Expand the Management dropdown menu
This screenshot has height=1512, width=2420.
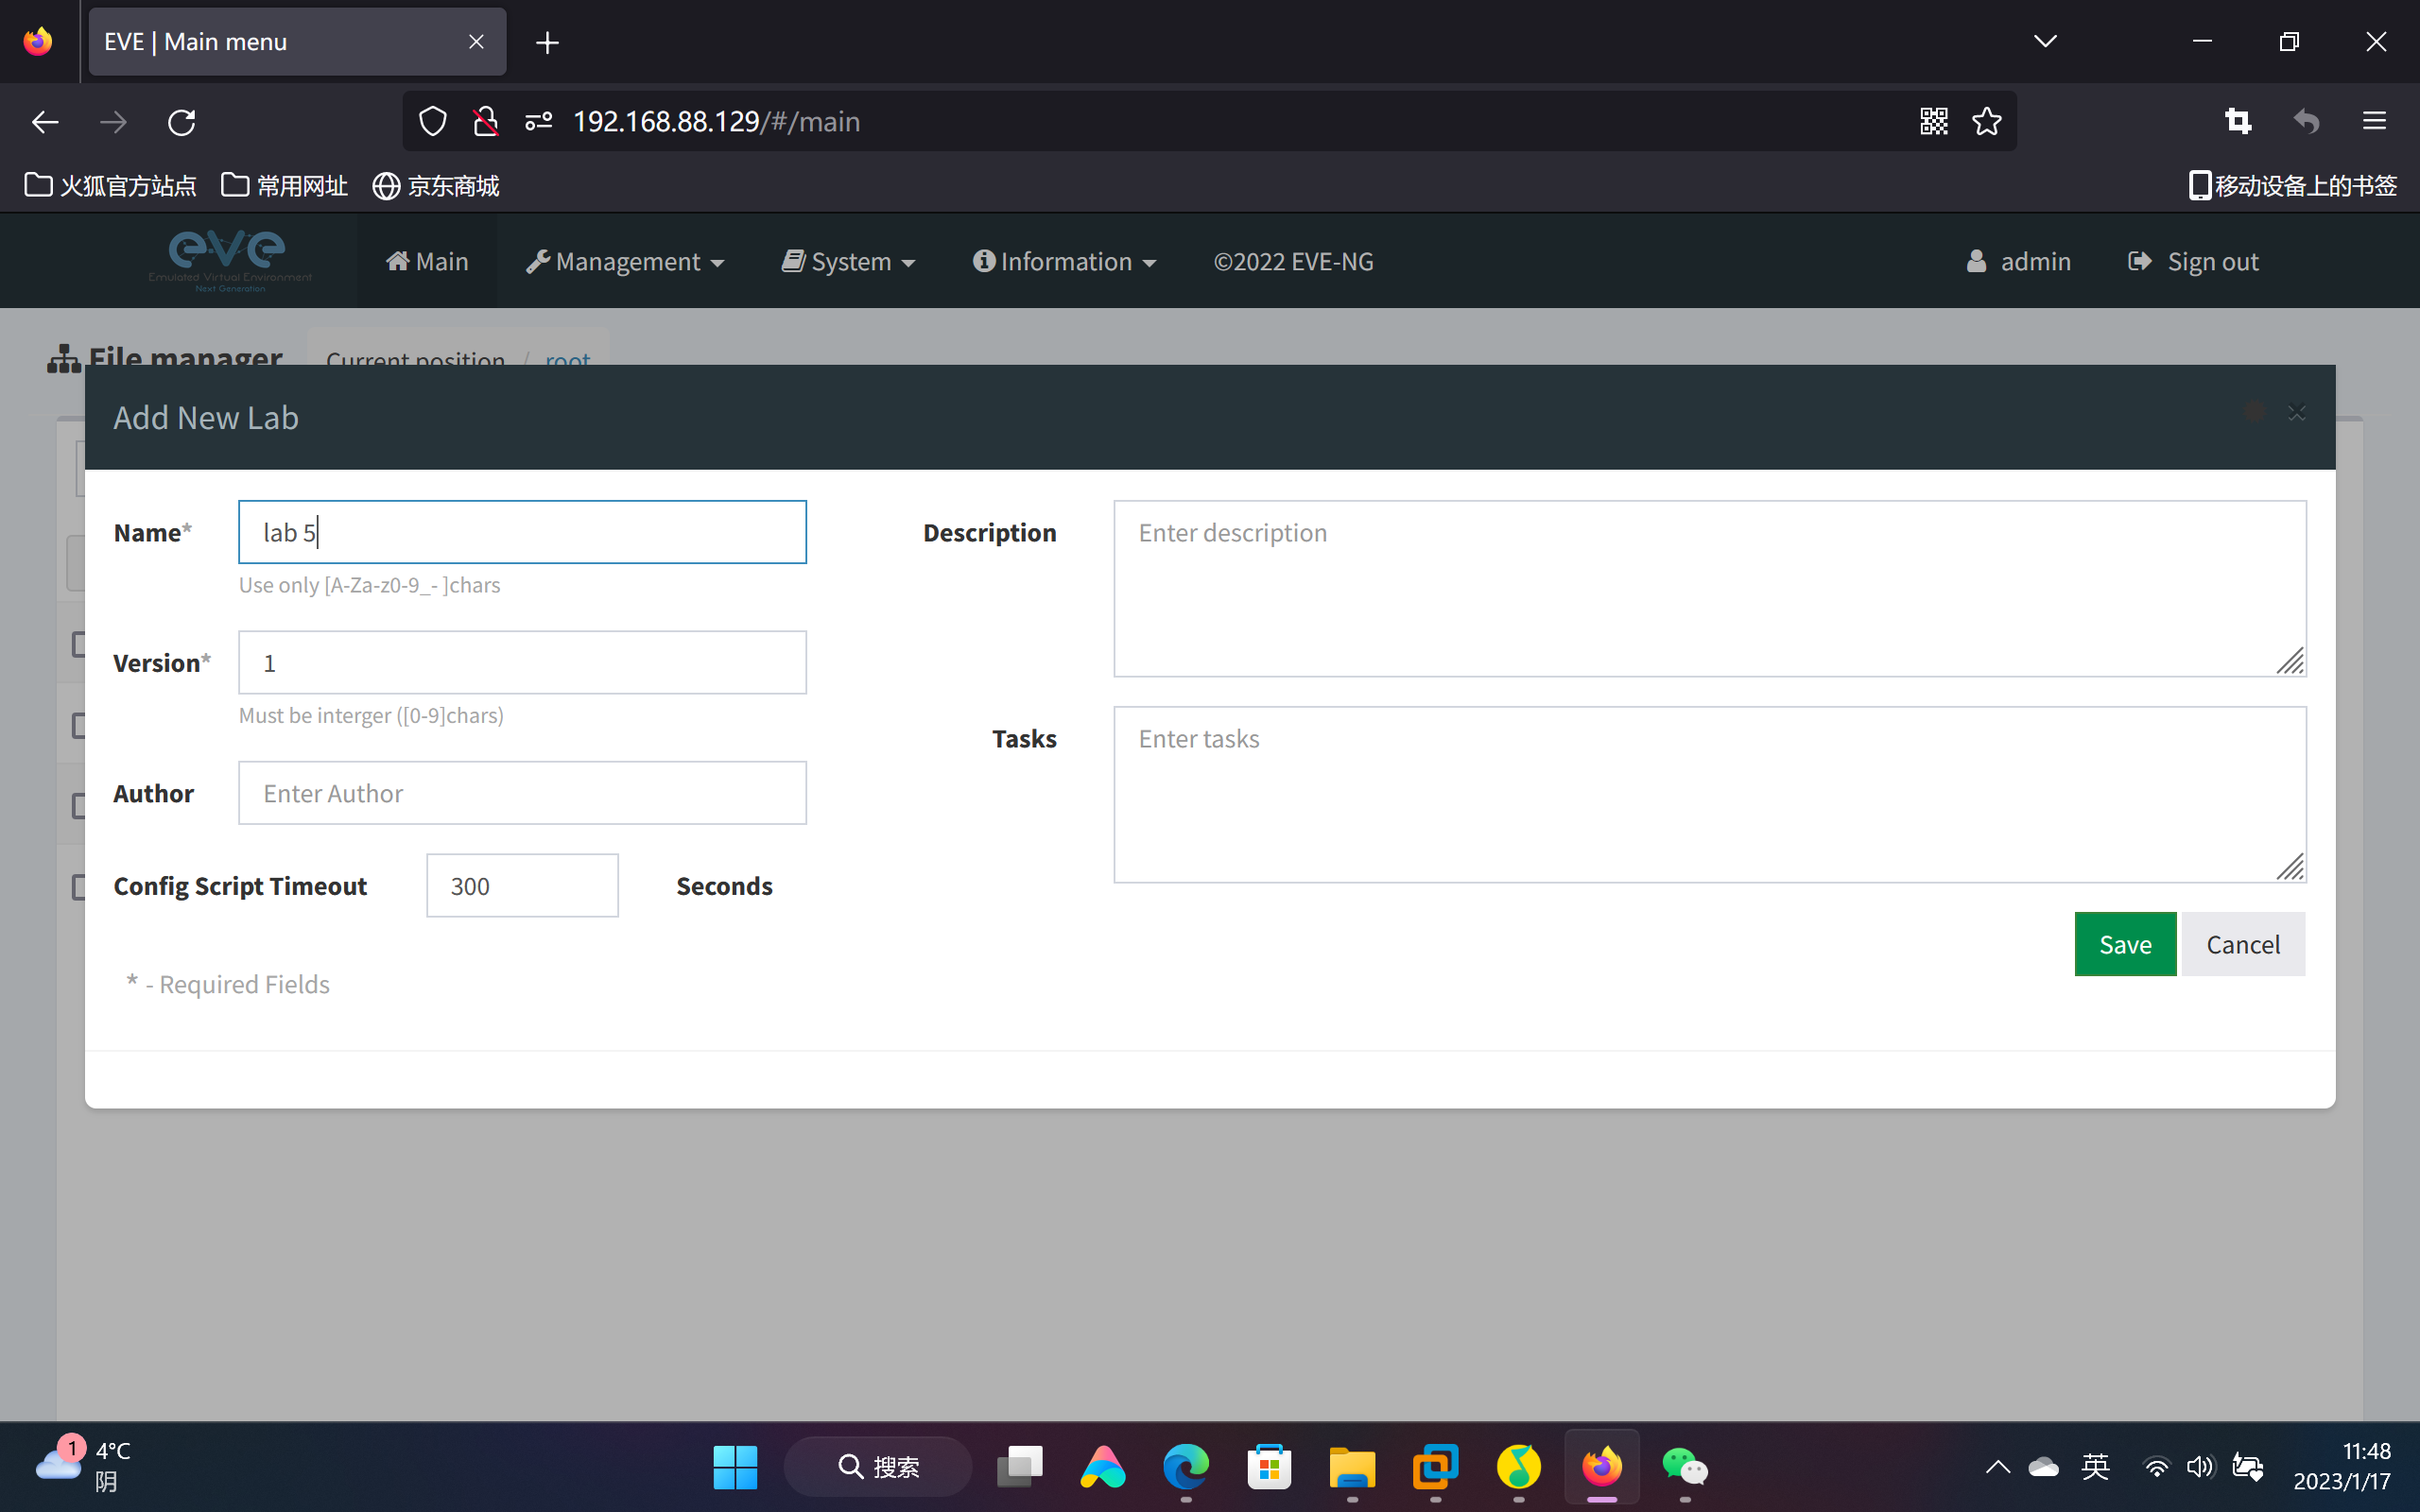(626, 261)
